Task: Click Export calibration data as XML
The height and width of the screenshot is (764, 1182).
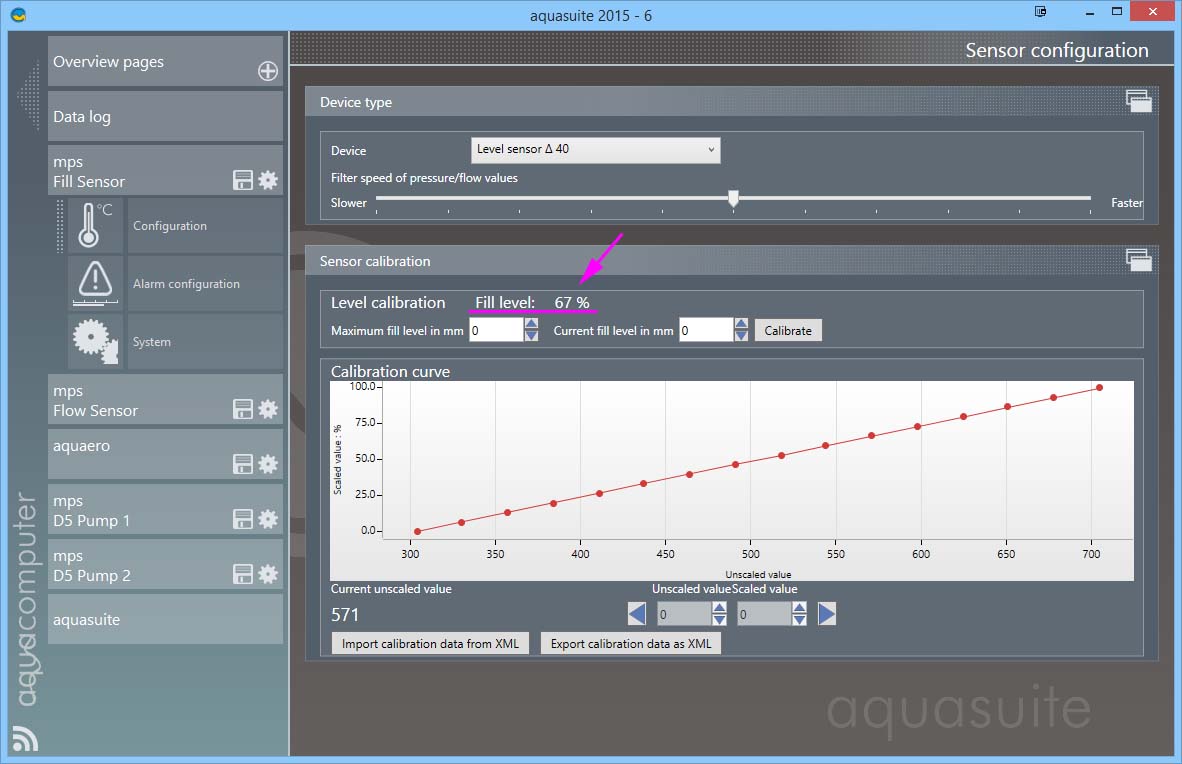Action: [x=630, y=643]
